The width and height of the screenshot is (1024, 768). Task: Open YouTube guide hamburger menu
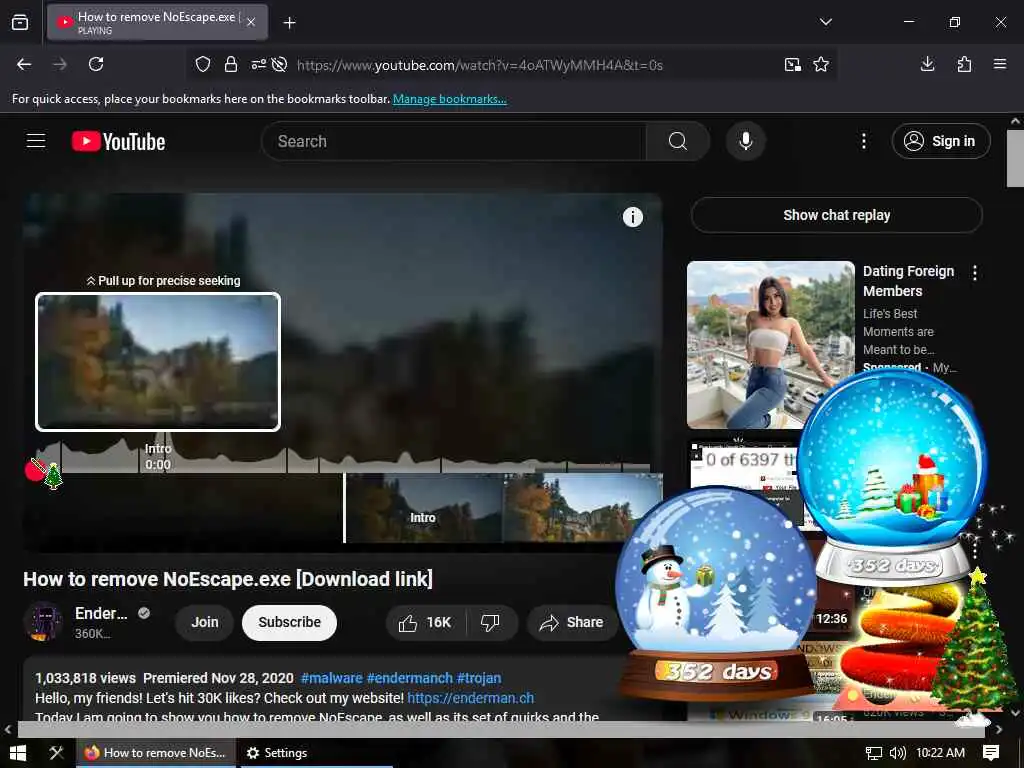(x=36, y=140)
